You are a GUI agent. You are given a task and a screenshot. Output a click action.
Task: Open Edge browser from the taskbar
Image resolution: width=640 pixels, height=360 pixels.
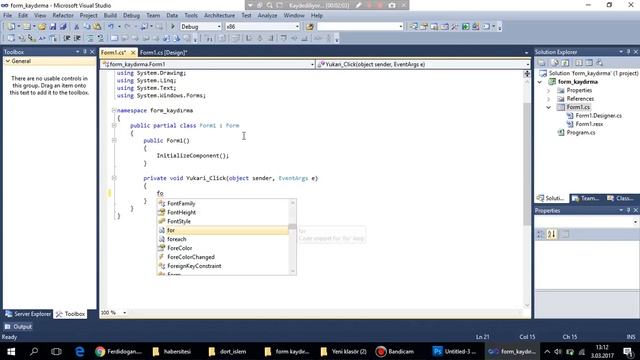[80, 351]
